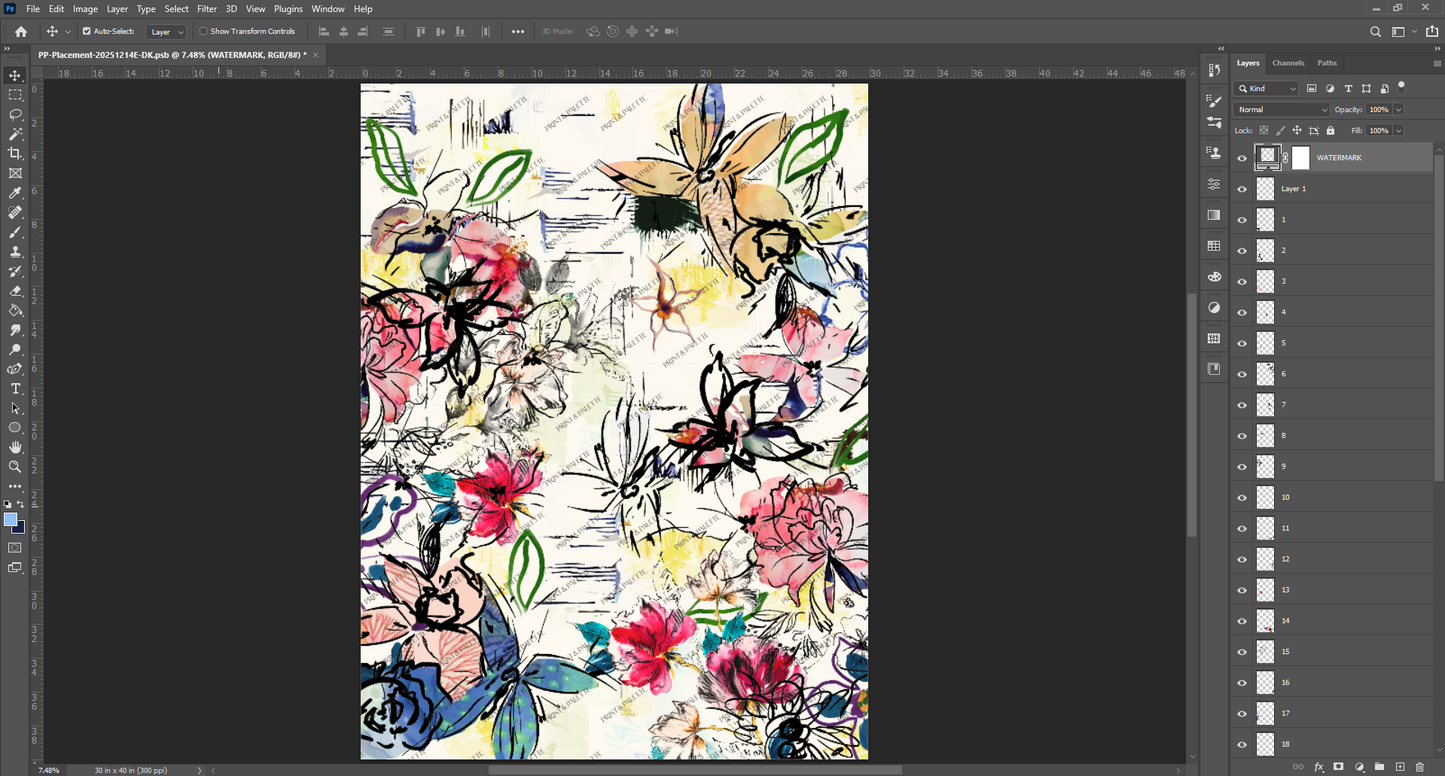Open the layer filter Kind dropdown

tap(1266, 89)
